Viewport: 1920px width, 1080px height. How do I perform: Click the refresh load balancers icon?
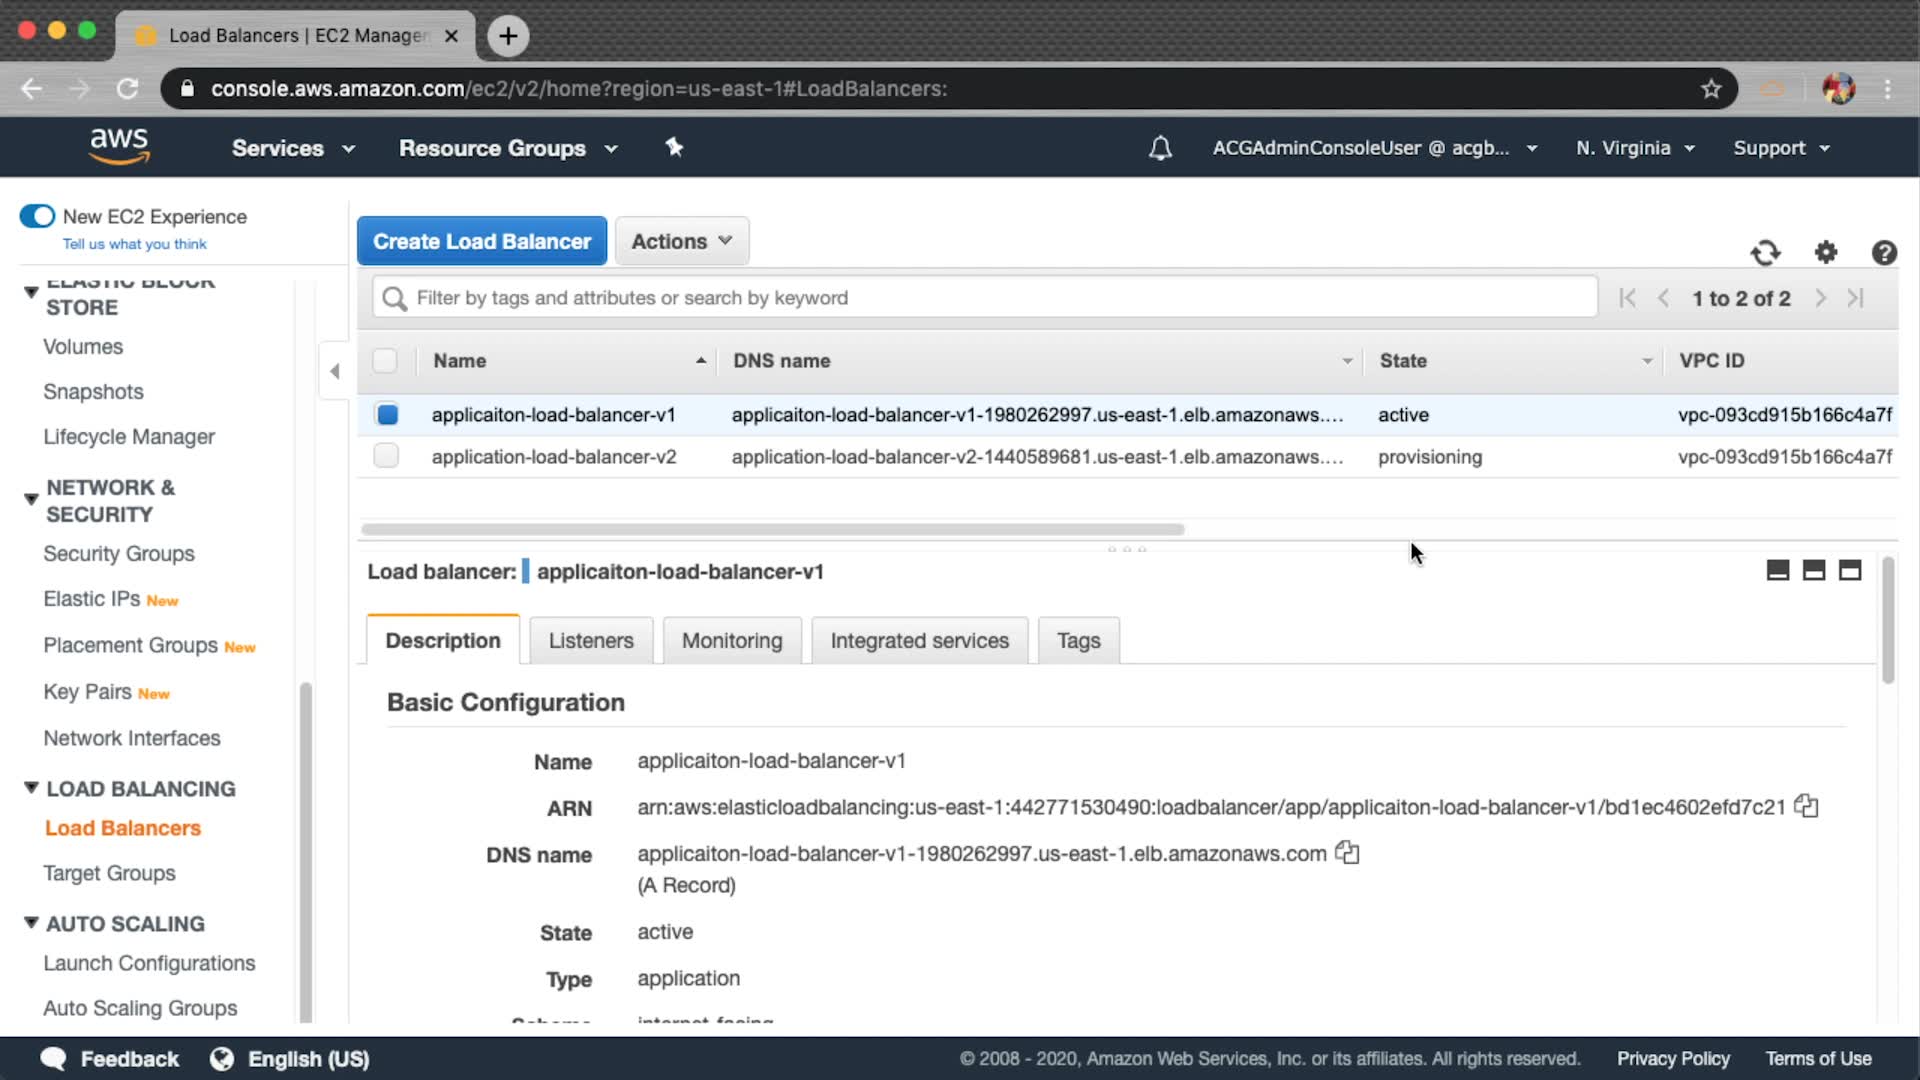point(1765,253)
